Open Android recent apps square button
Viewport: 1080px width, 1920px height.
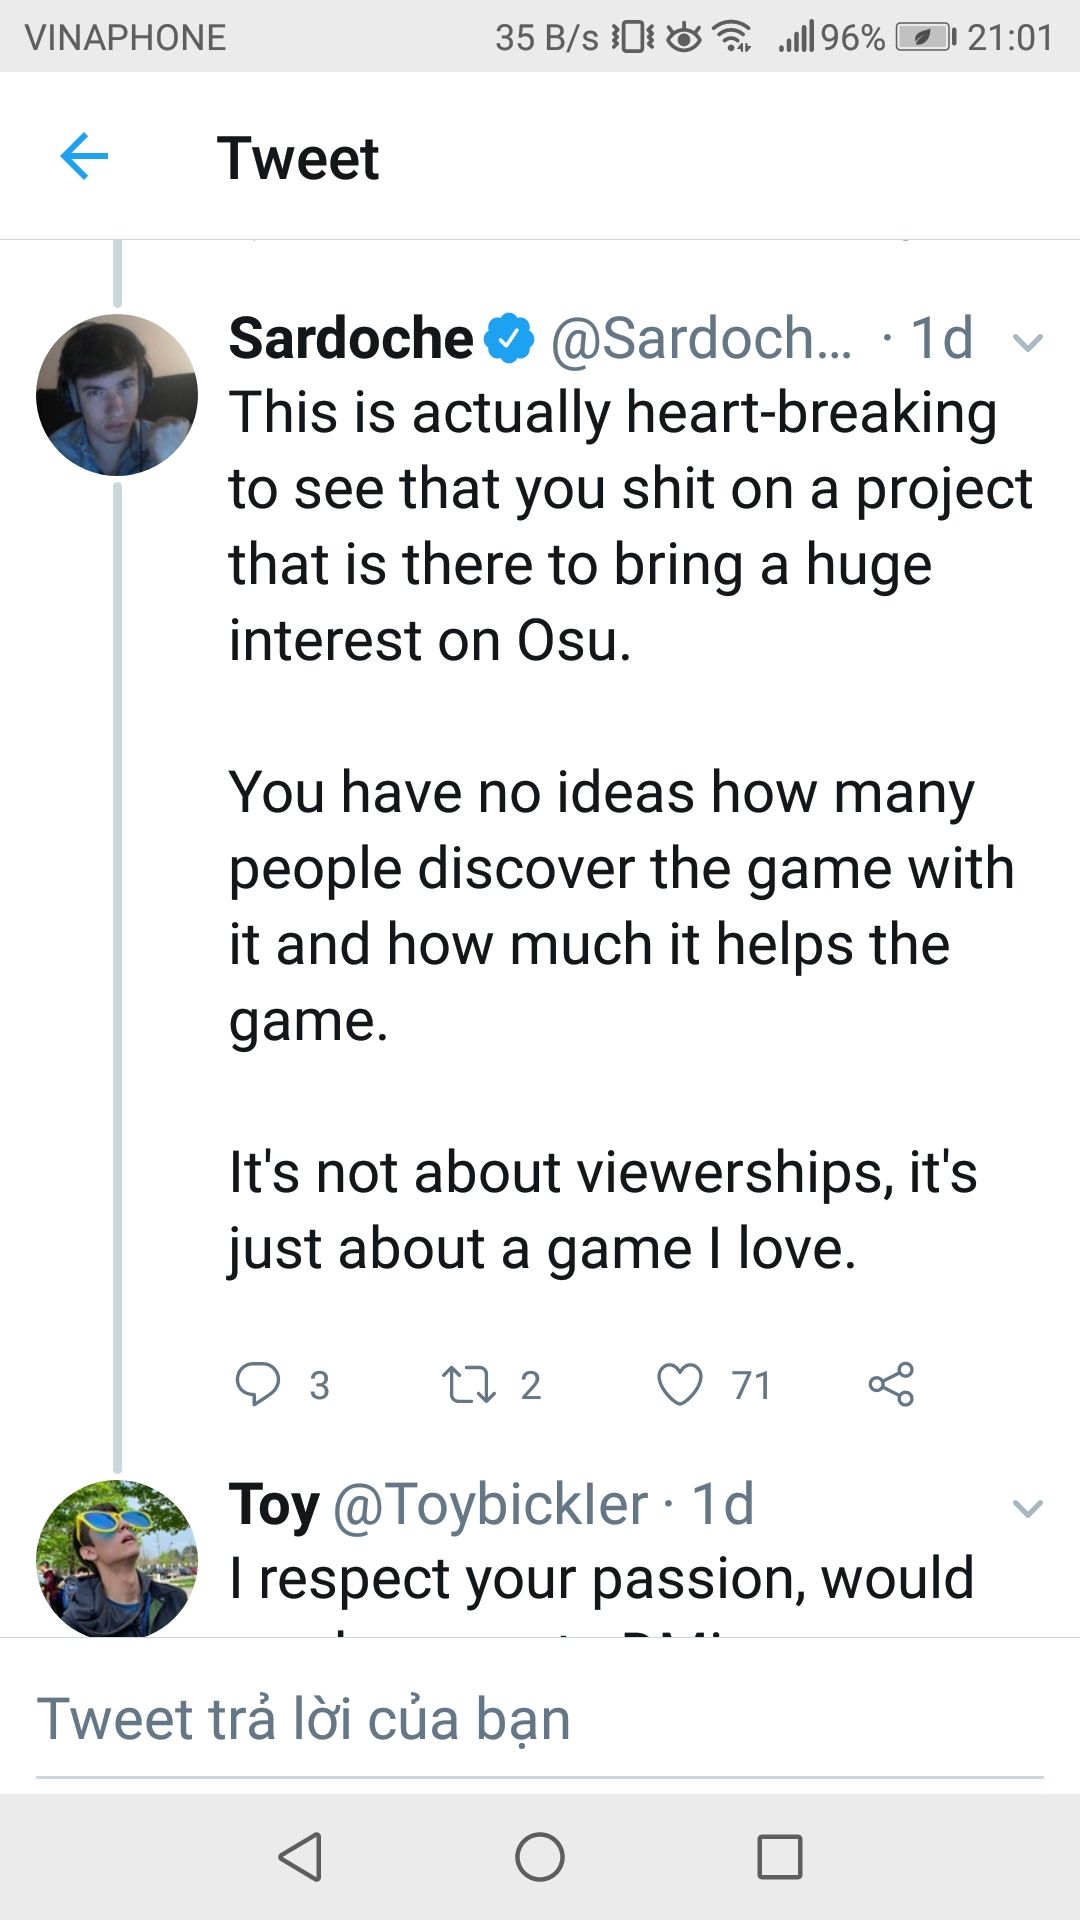(780, 1858)
